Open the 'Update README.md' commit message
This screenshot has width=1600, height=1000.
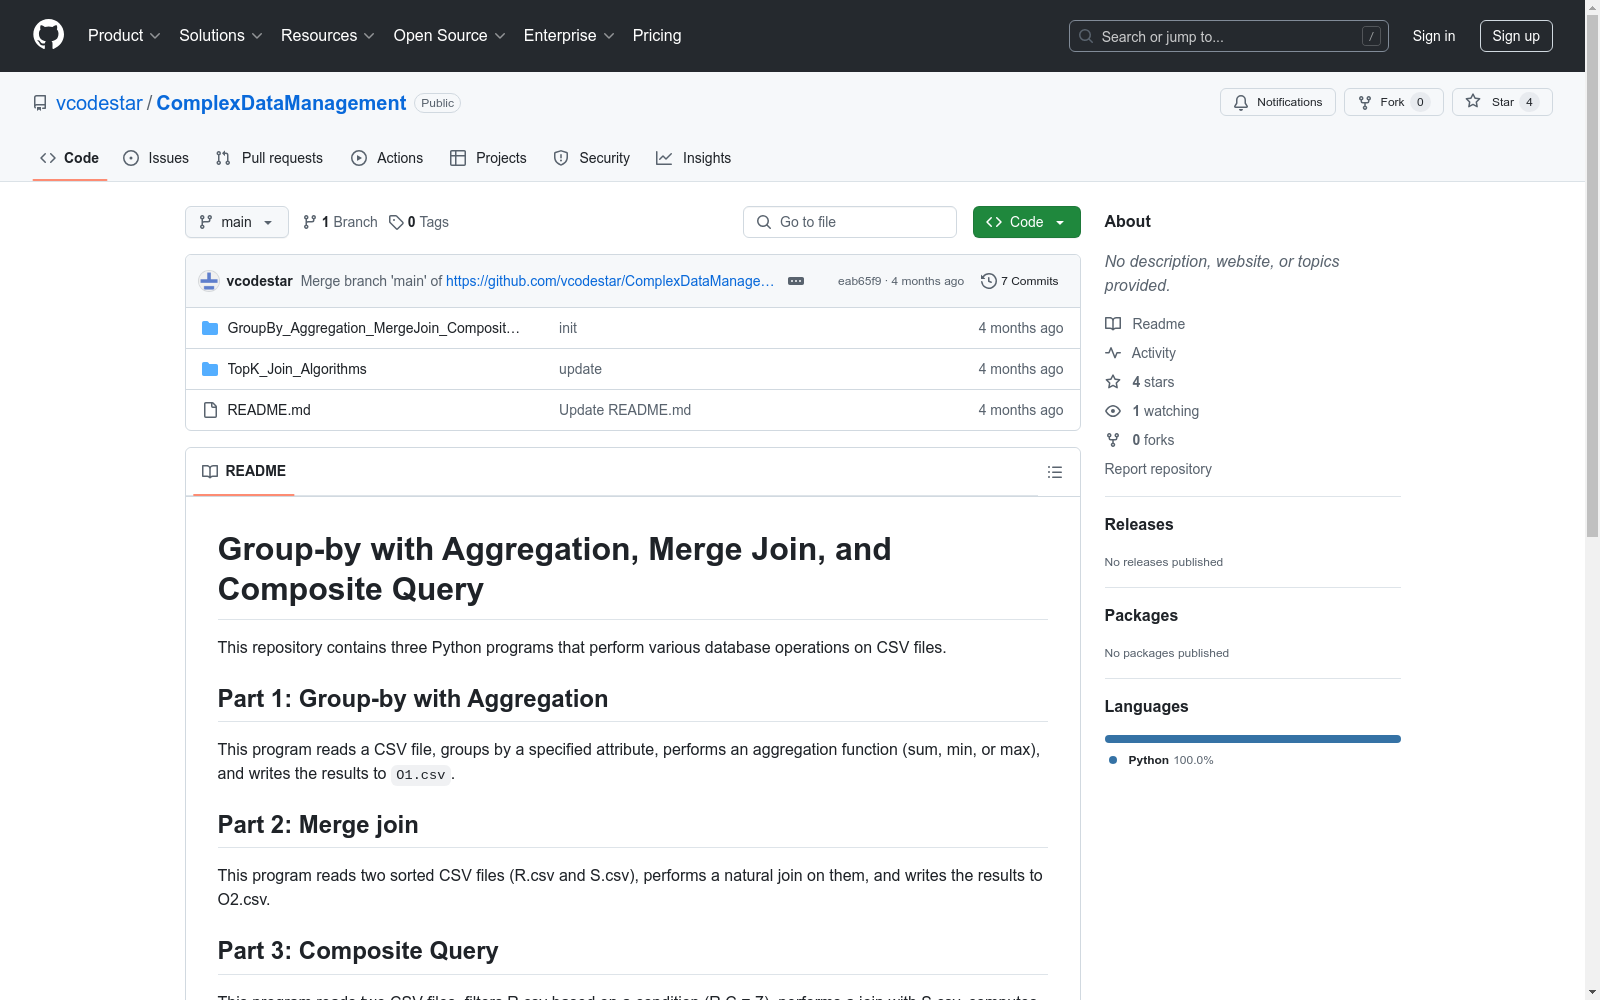pyautogui.click(x=625, y=410)
